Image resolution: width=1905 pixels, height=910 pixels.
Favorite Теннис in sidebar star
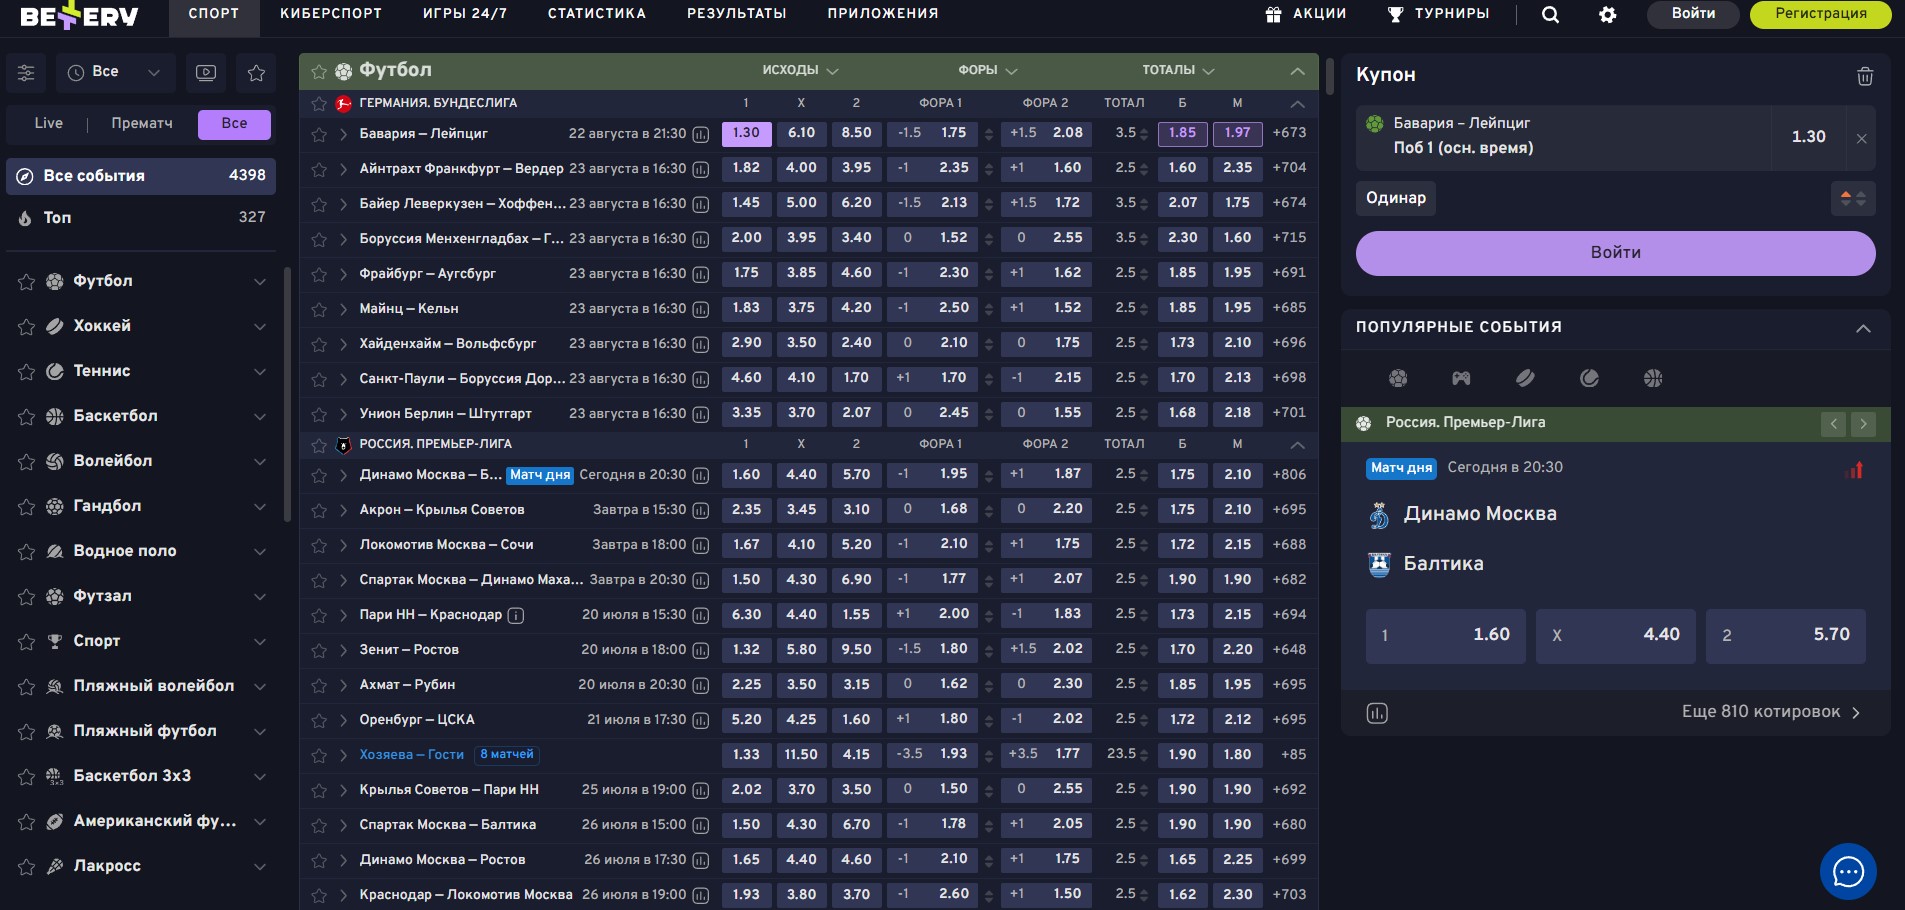27,372
